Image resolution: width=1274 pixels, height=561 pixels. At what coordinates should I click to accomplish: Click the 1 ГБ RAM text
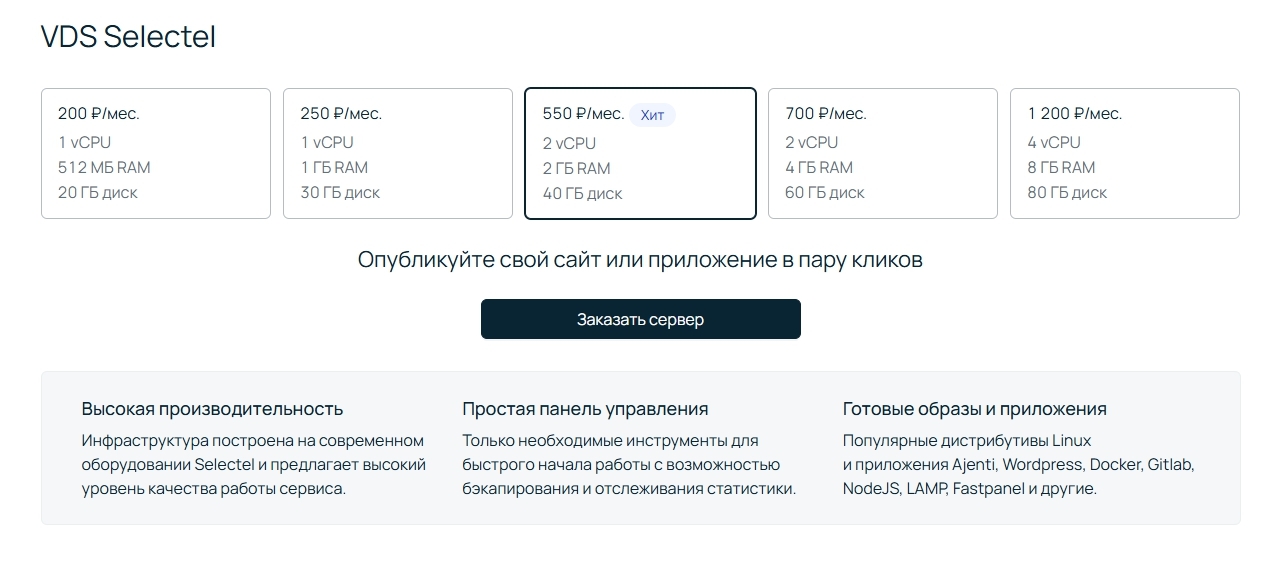334,167
